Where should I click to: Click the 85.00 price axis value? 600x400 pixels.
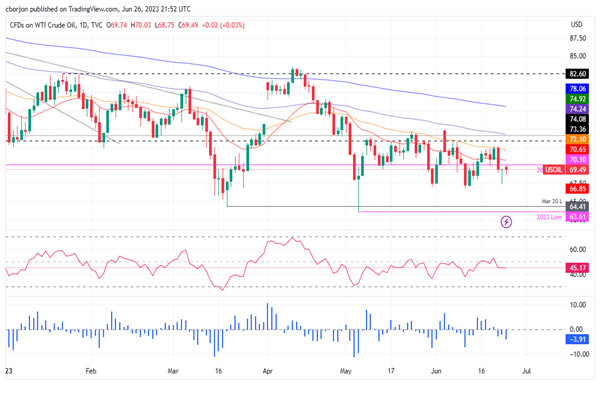coord(577,56)
